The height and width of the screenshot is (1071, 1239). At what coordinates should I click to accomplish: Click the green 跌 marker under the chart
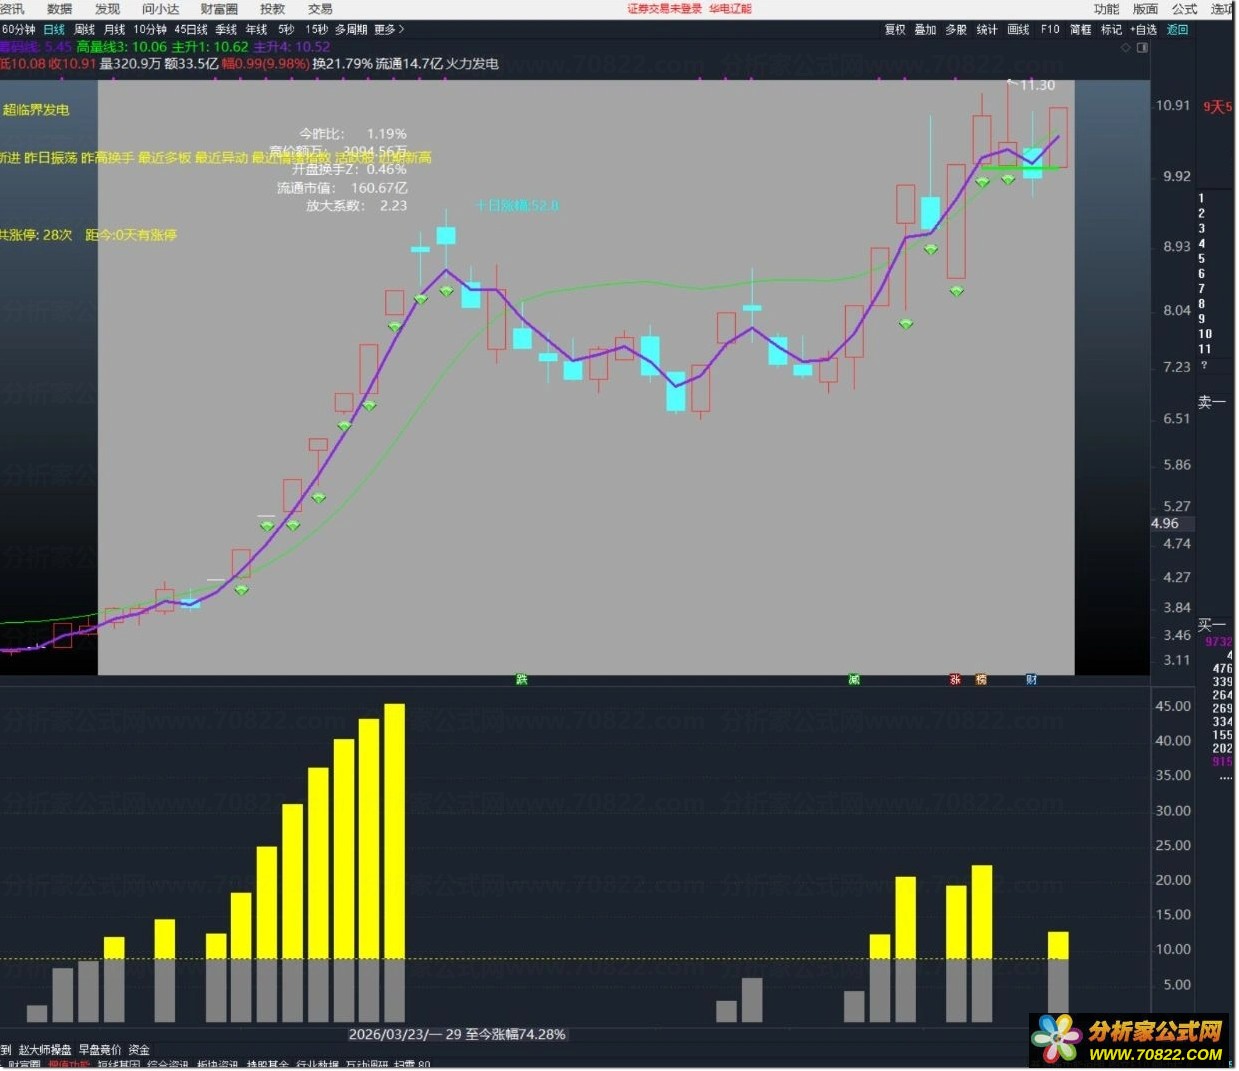(521, 680)
